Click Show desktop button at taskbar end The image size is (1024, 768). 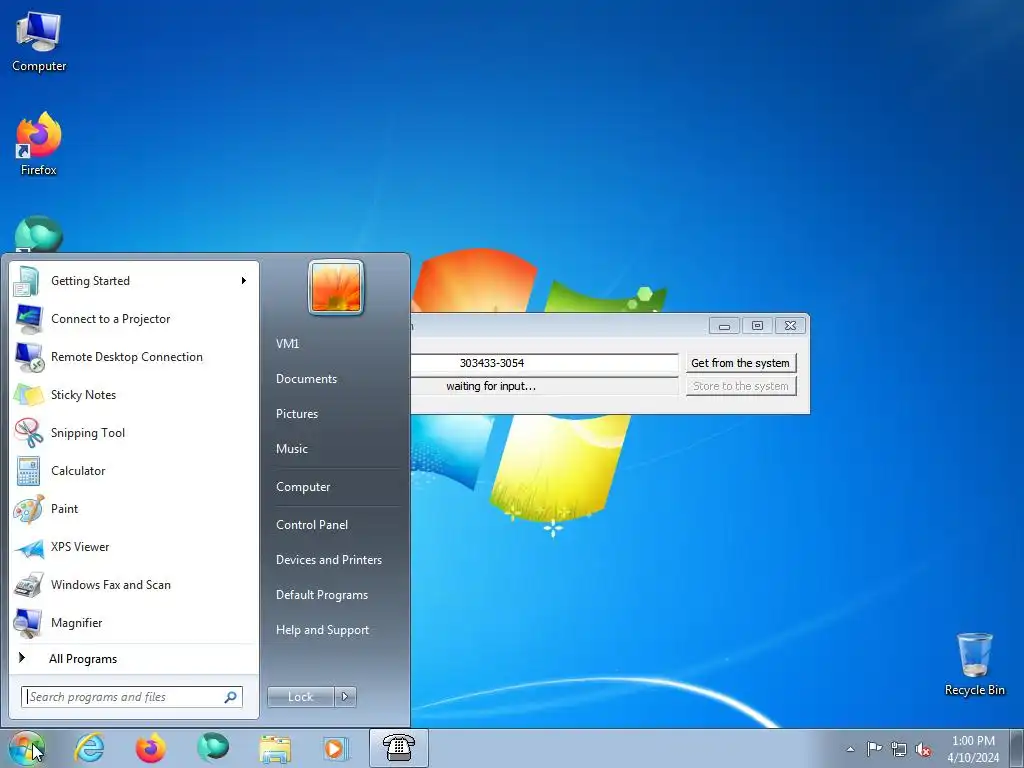coord(1017,749)
